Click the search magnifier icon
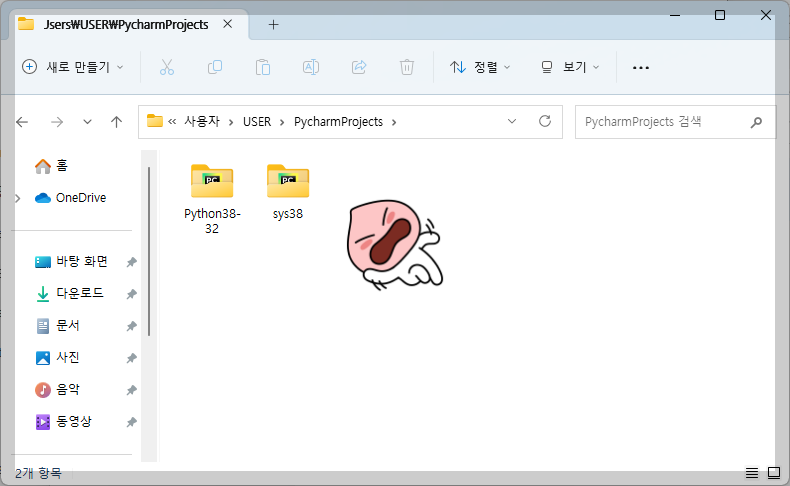Screen dimensions: 790x486 tap(756, 122)
